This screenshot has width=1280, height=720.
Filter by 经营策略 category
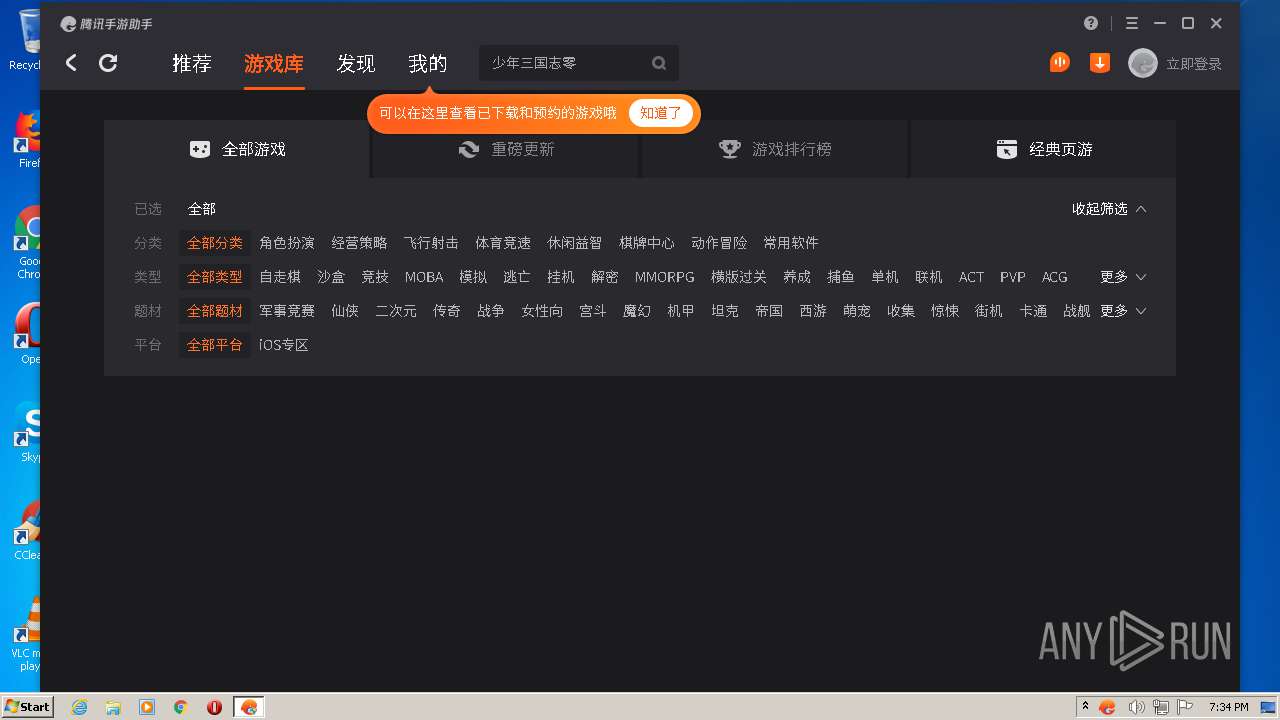[359, 243]
